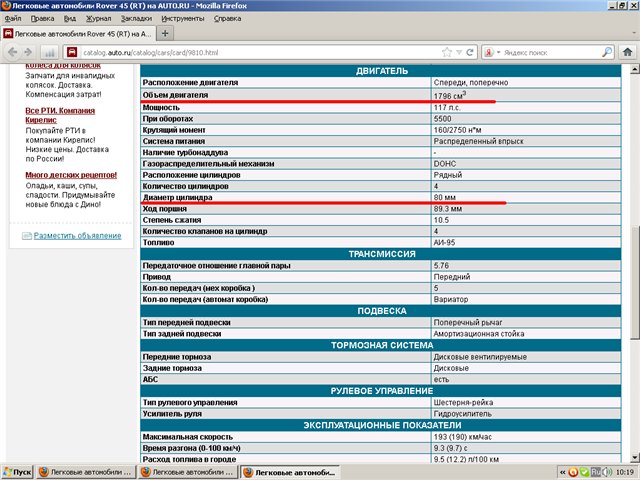Open the URL history dropdown arrow
This screenshot has height=480, width=640.
[x=459, y=52]
